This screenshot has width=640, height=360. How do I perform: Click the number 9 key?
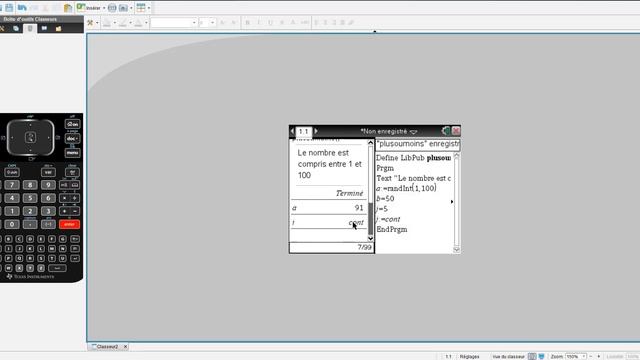click(x=48, y=185)
